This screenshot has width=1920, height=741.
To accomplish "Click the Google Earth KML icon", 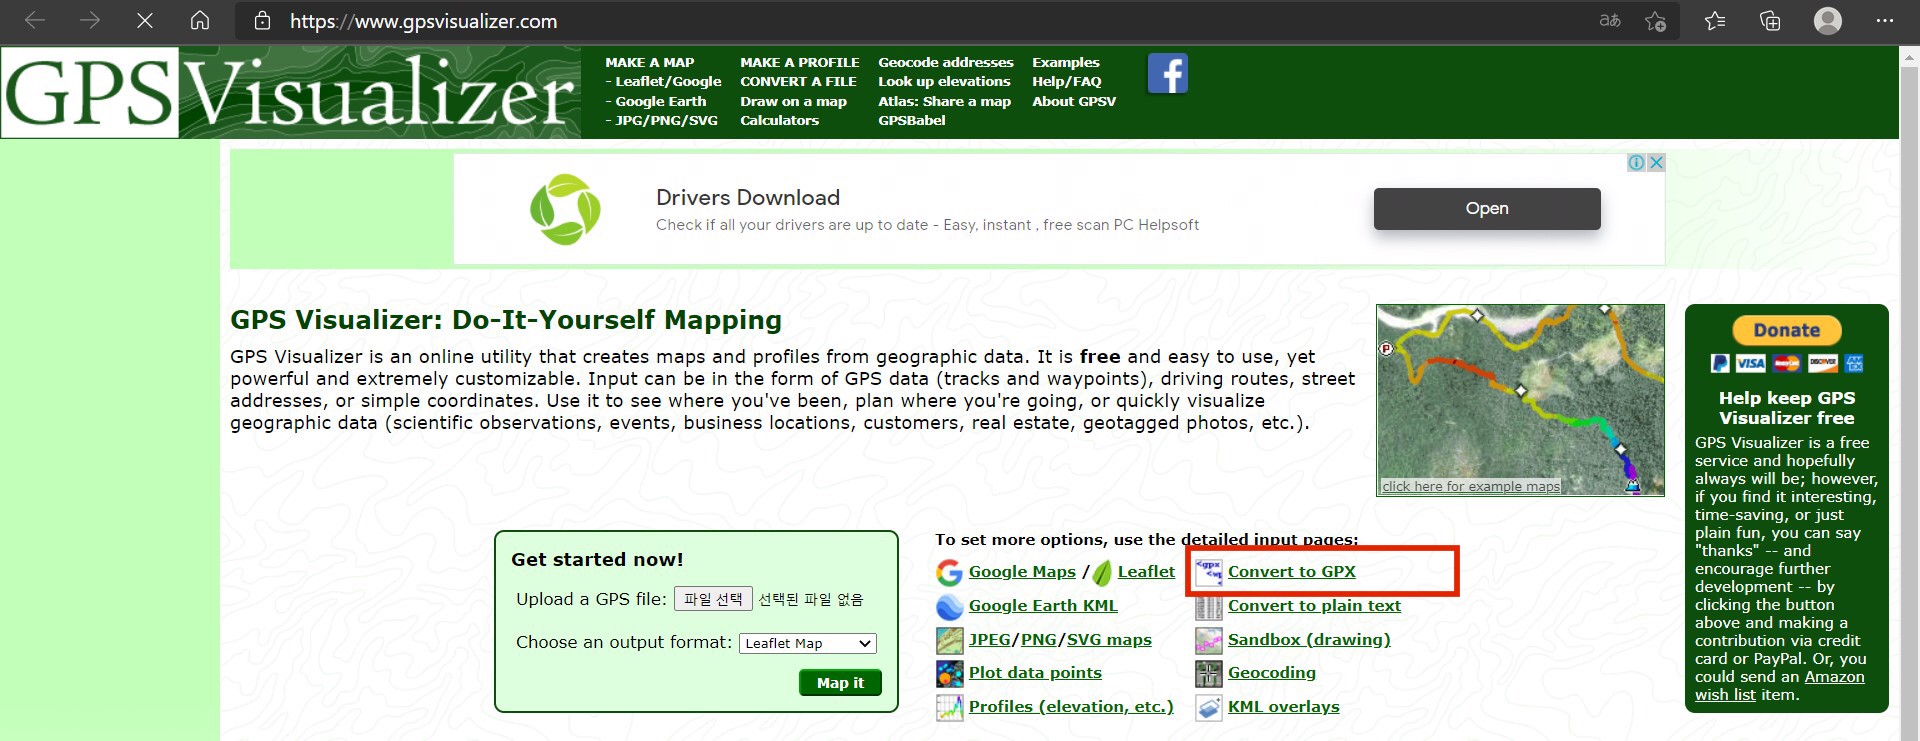I will coord(949,606).
